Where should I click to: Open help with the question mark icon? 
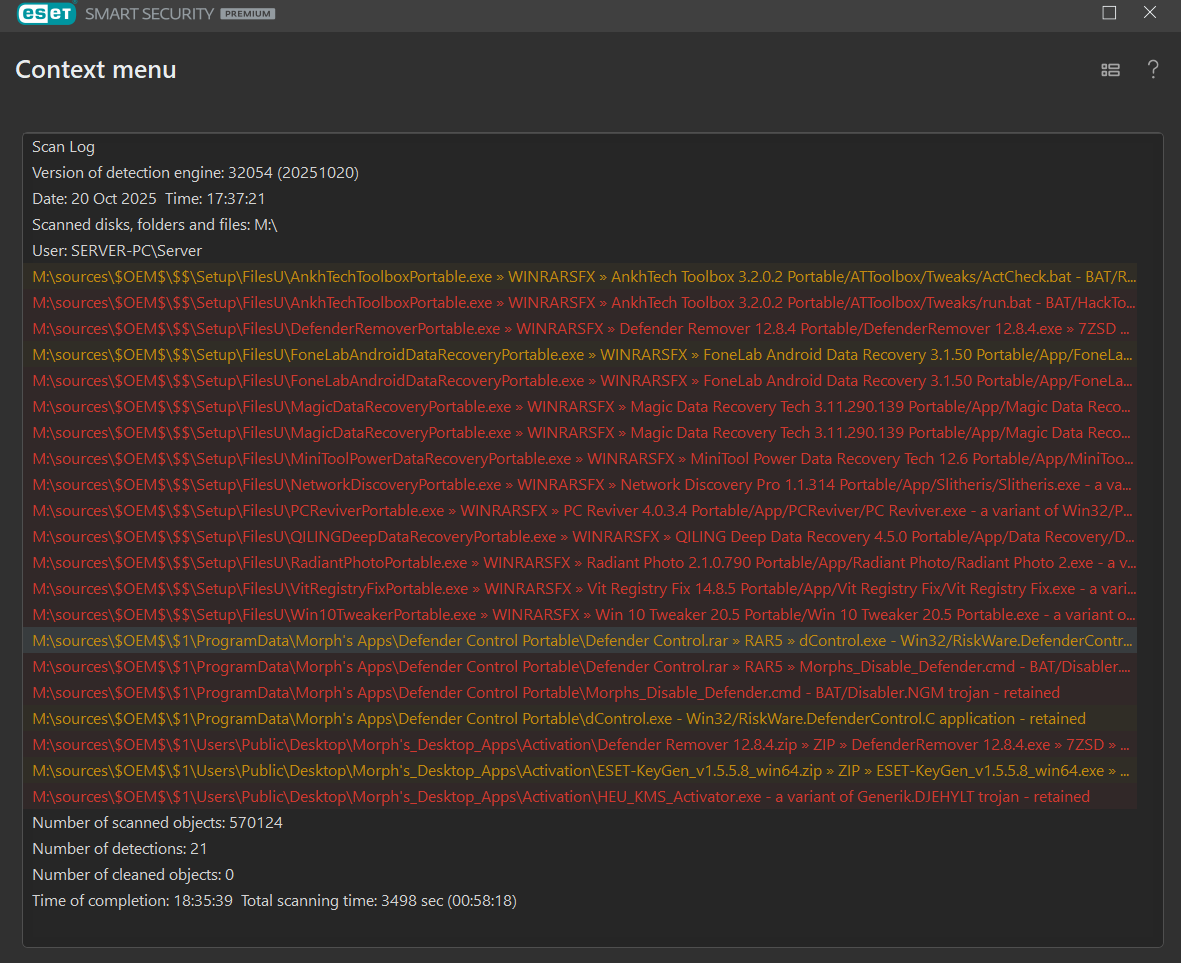[1153, 69]
